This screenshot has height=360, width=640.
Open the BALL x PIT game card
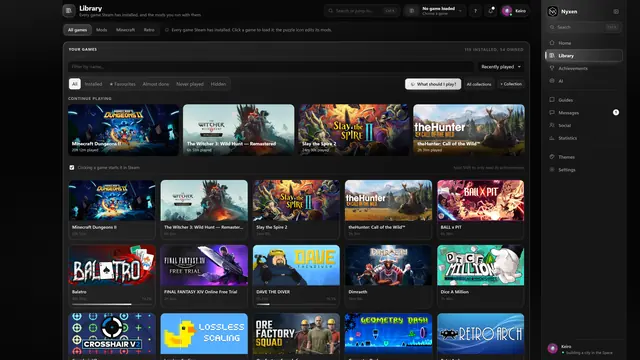coord(480,209)
